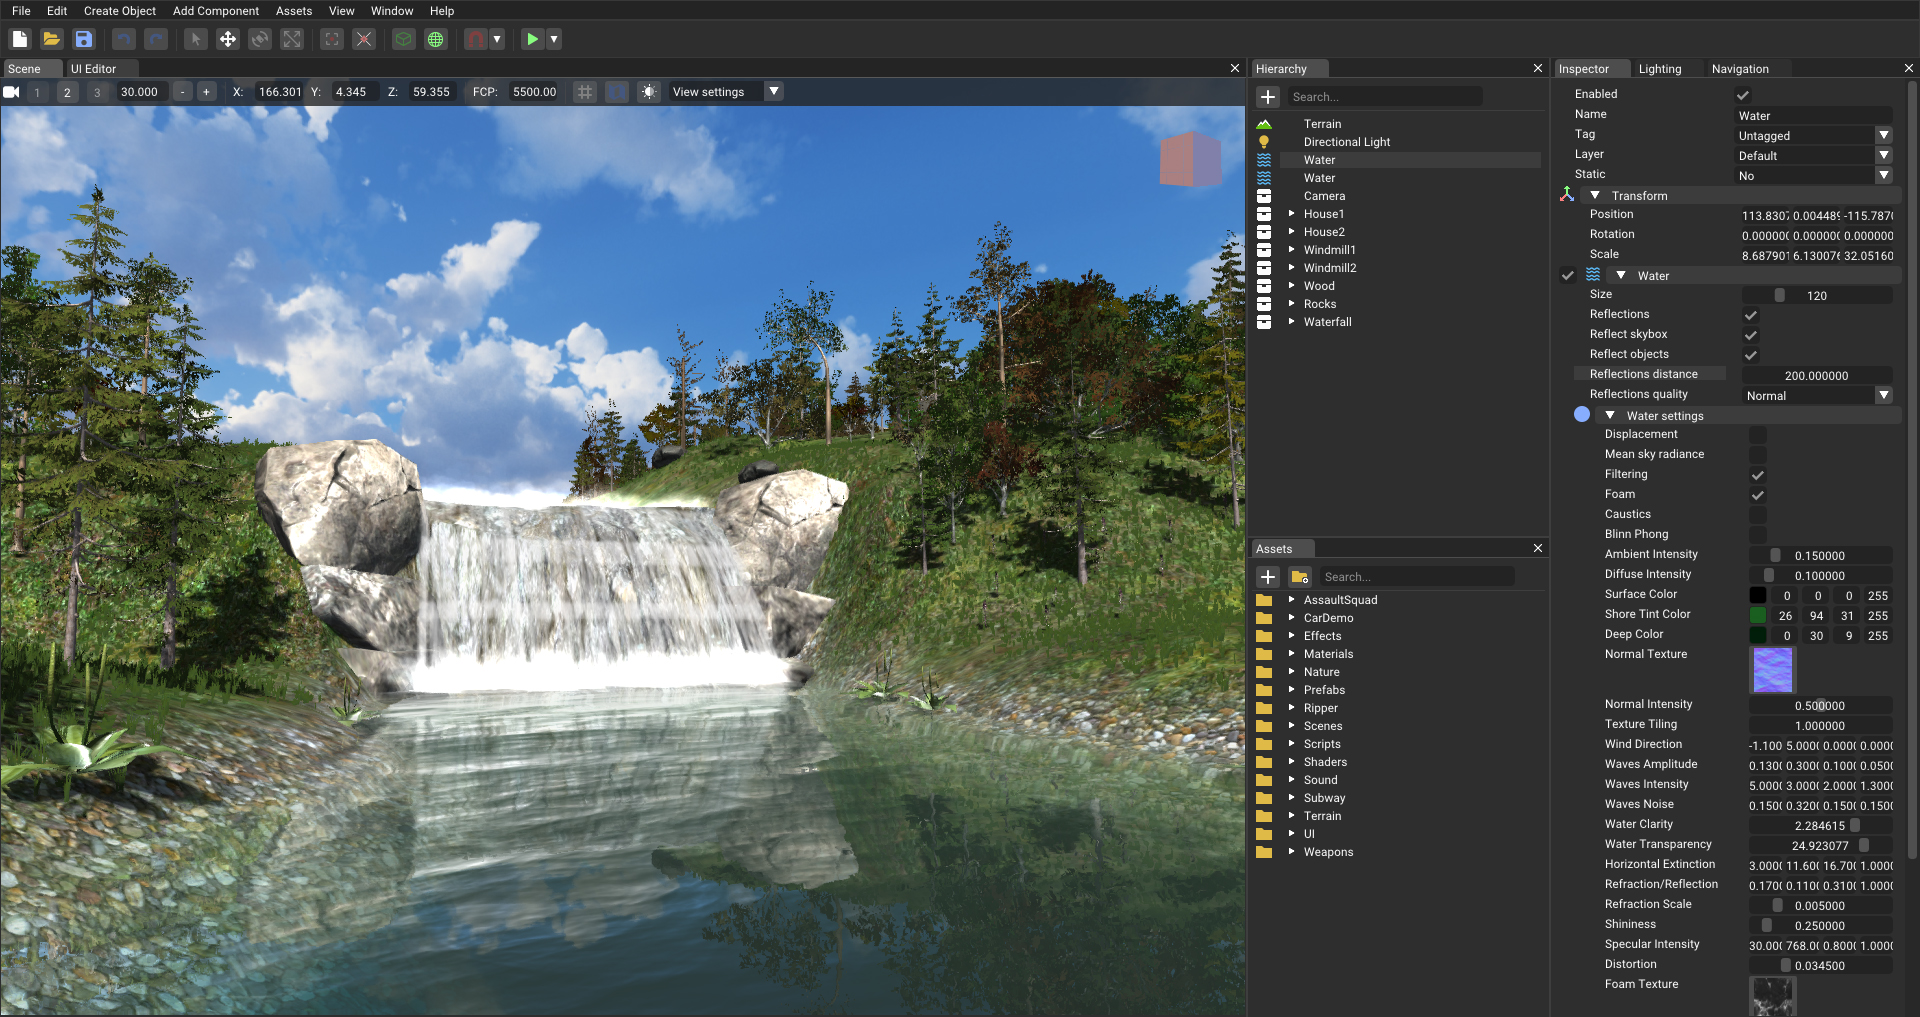
Task: Switch to the Lighting tab
Action: click(x=1659, y=69)
